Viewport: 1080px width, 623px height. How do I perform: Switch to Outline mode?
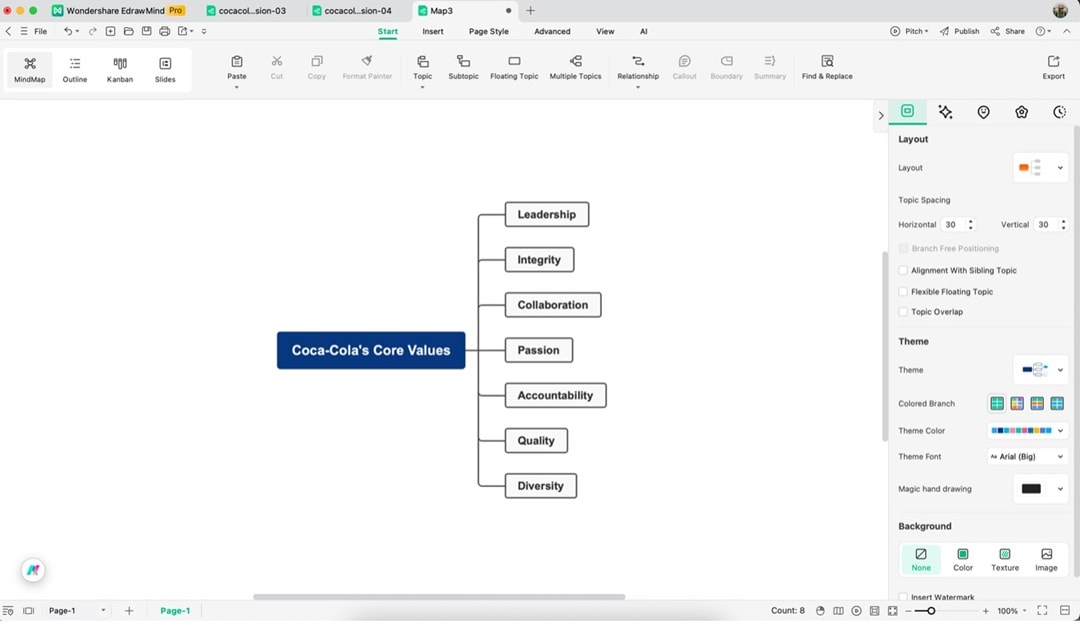pyautogui.click(x=74, y=68)
